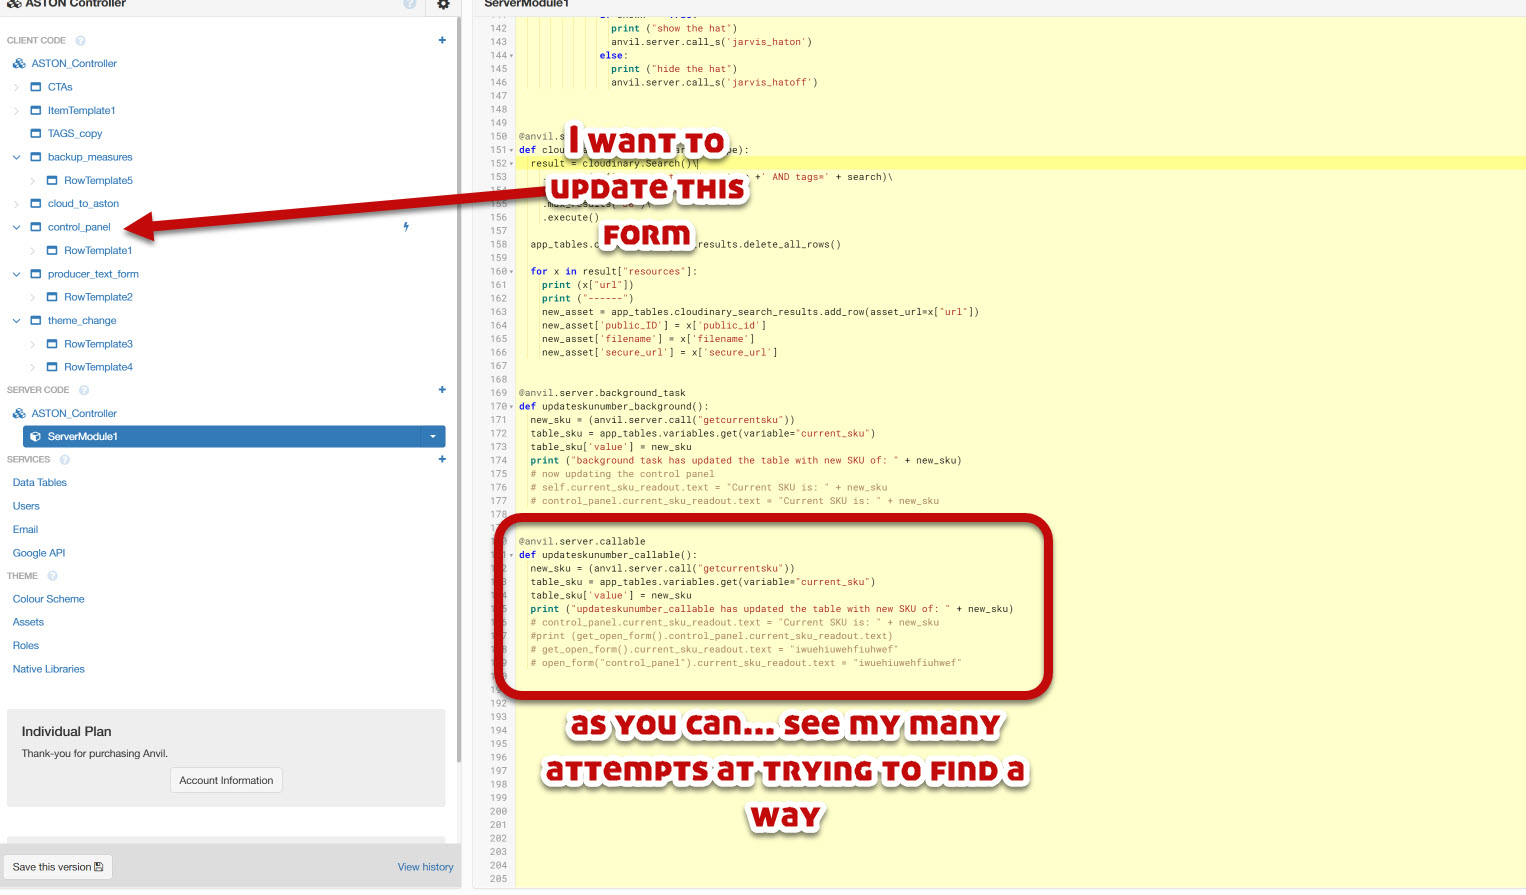Click the settings gear icon in the header
The image size is (1526, 895).
(443, 6)
